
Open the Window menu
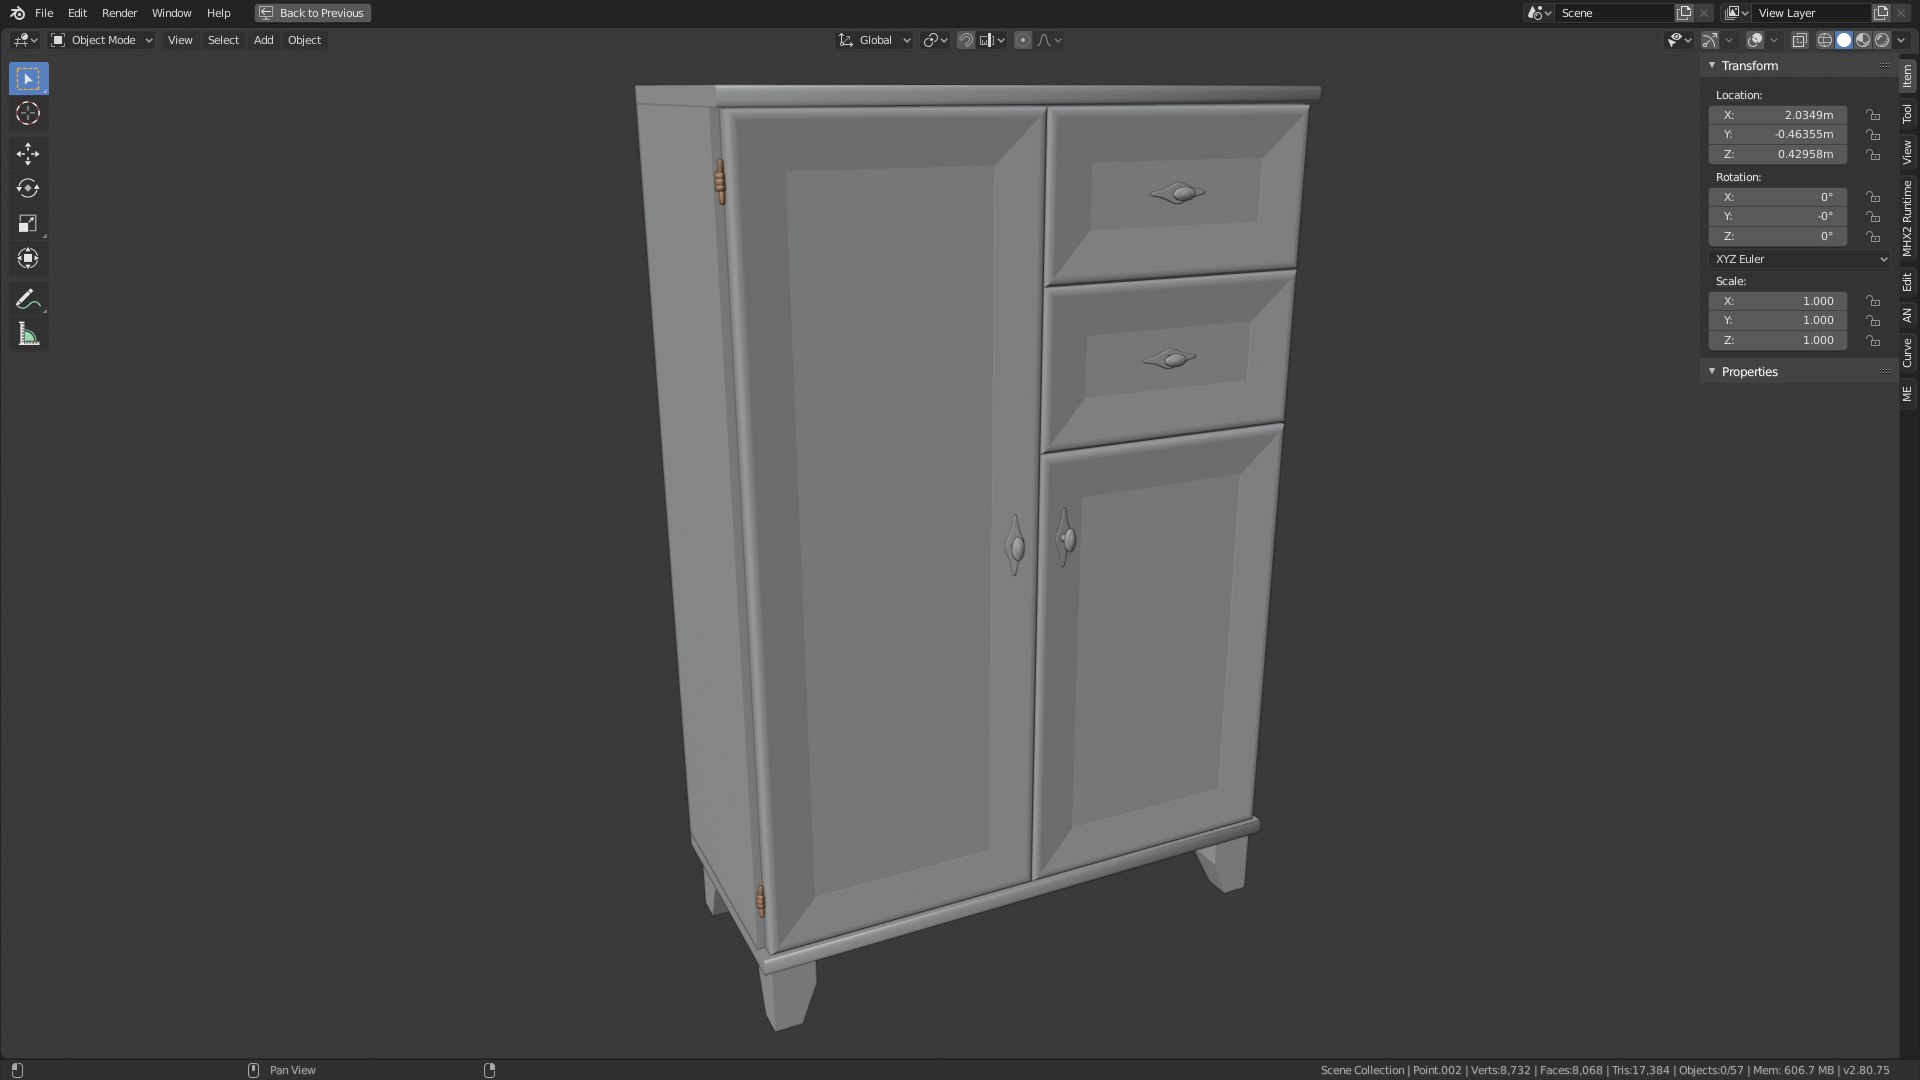[x=171, y=13]
